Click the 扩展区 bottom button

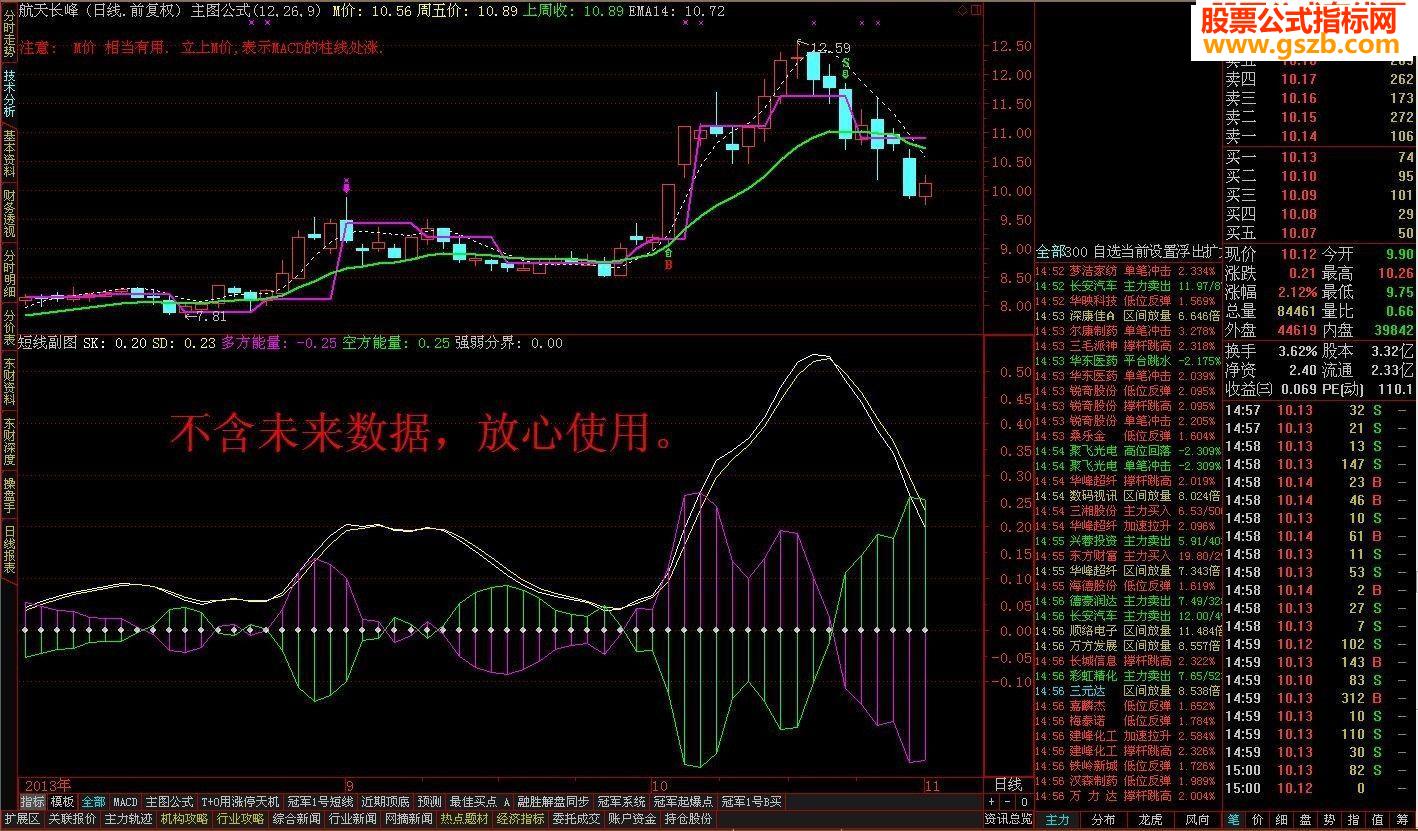tap(21, 819)
